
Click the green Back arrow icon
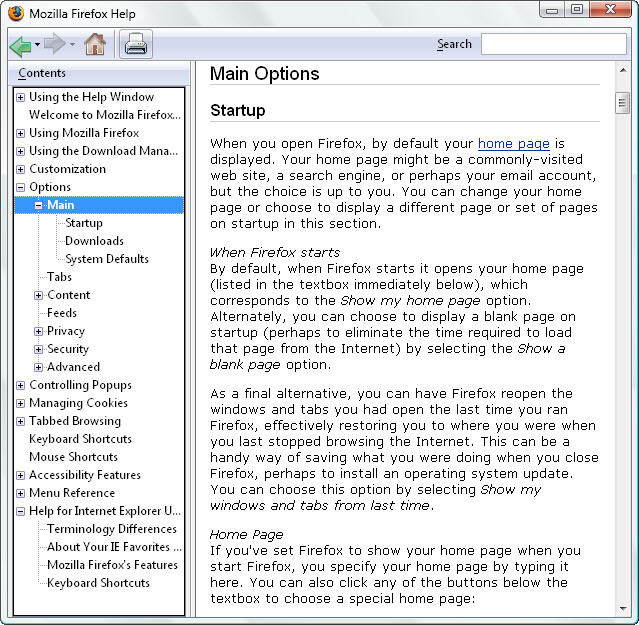tap(20, 45)
